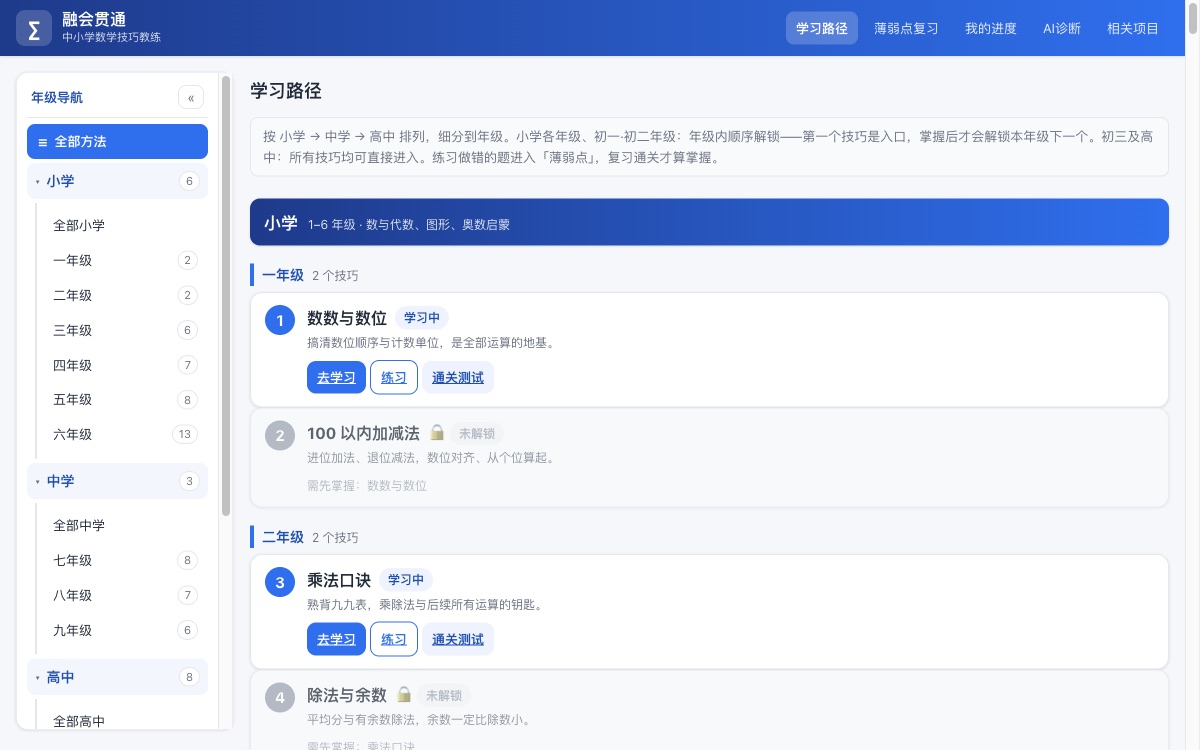Click 练习 for 乘法口诀
Screen dimensions: 1200x750
(x=394, y=639)
